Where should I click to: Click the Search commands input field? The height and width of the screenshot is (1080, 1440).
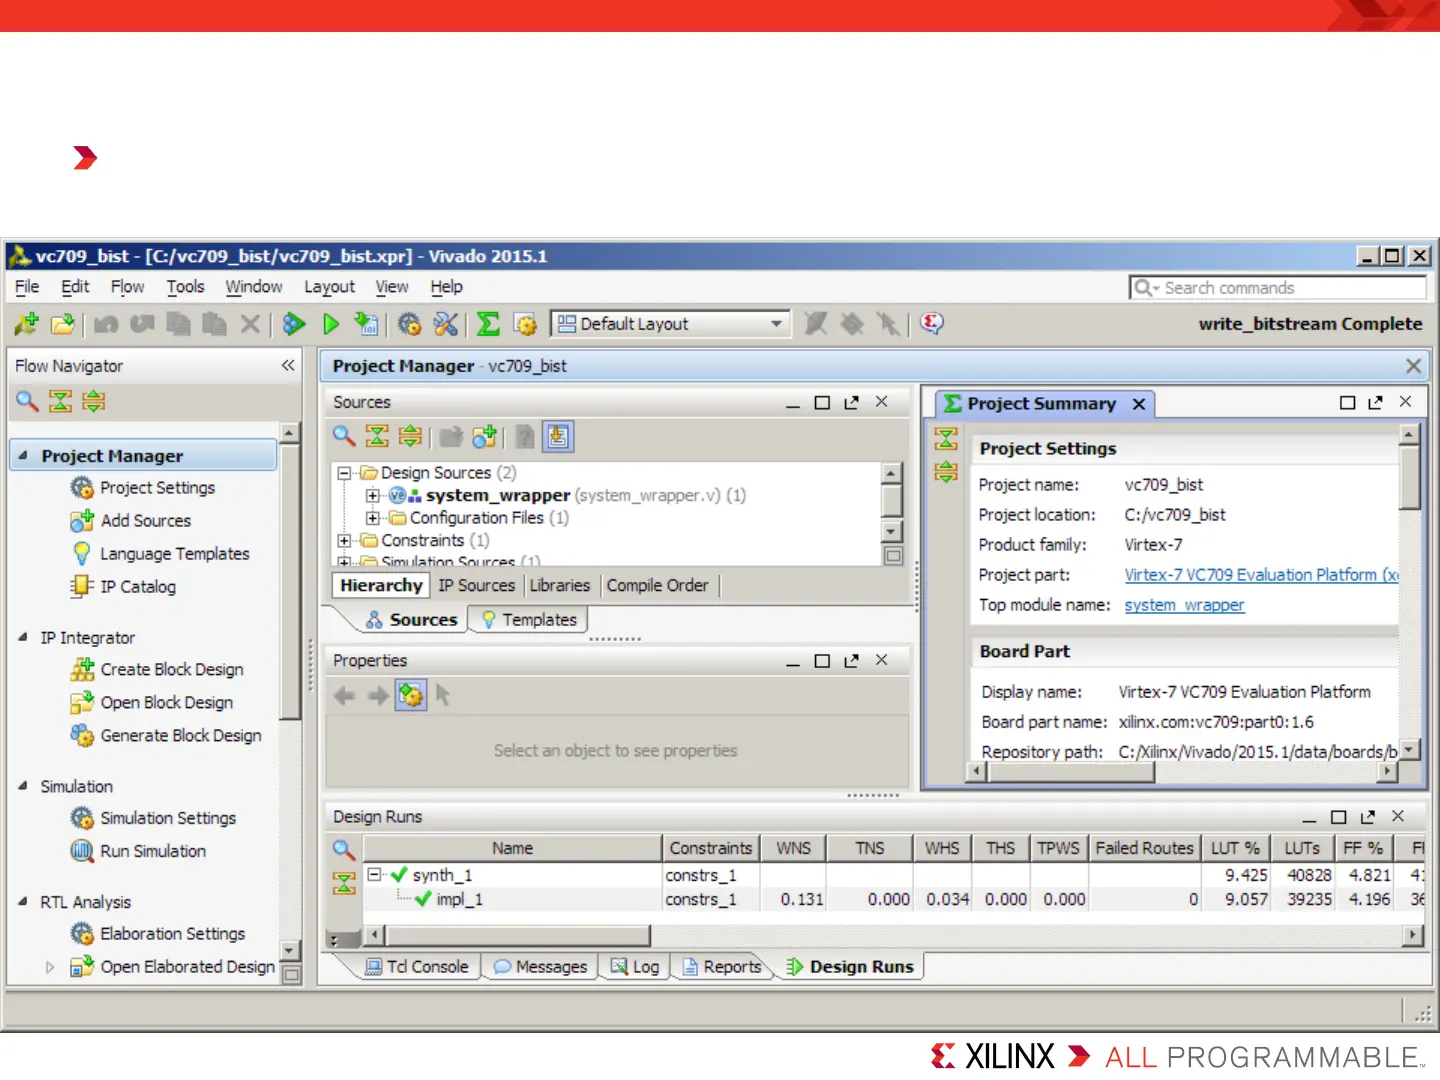tap(1278, 288)
